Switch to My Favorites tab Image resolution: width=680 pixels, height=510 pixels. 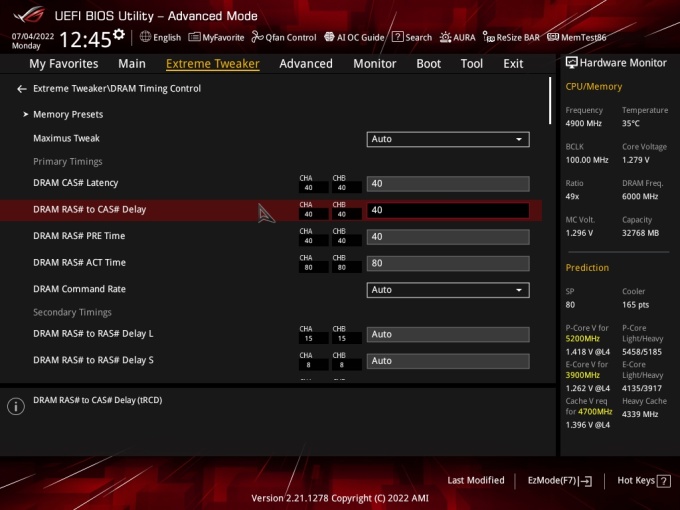click(64, 64)
